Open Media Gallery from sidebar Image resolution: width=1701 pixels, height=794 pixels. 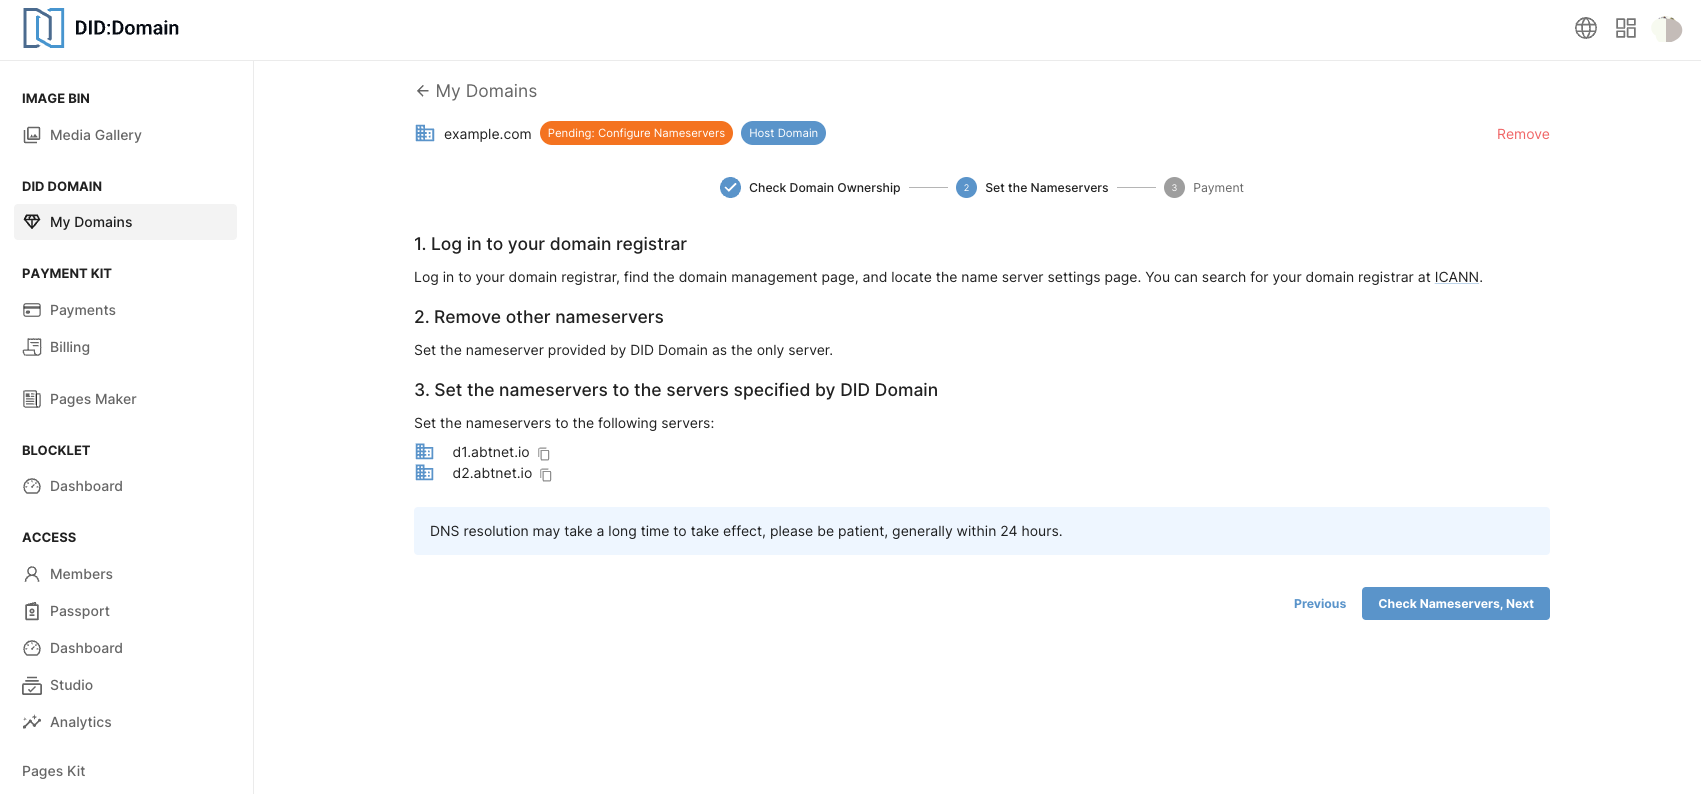click(95, 135)
